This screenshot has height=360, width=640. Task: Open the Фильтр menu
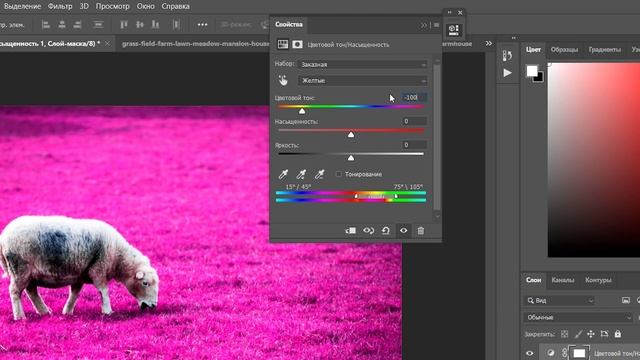pos(60,6)
